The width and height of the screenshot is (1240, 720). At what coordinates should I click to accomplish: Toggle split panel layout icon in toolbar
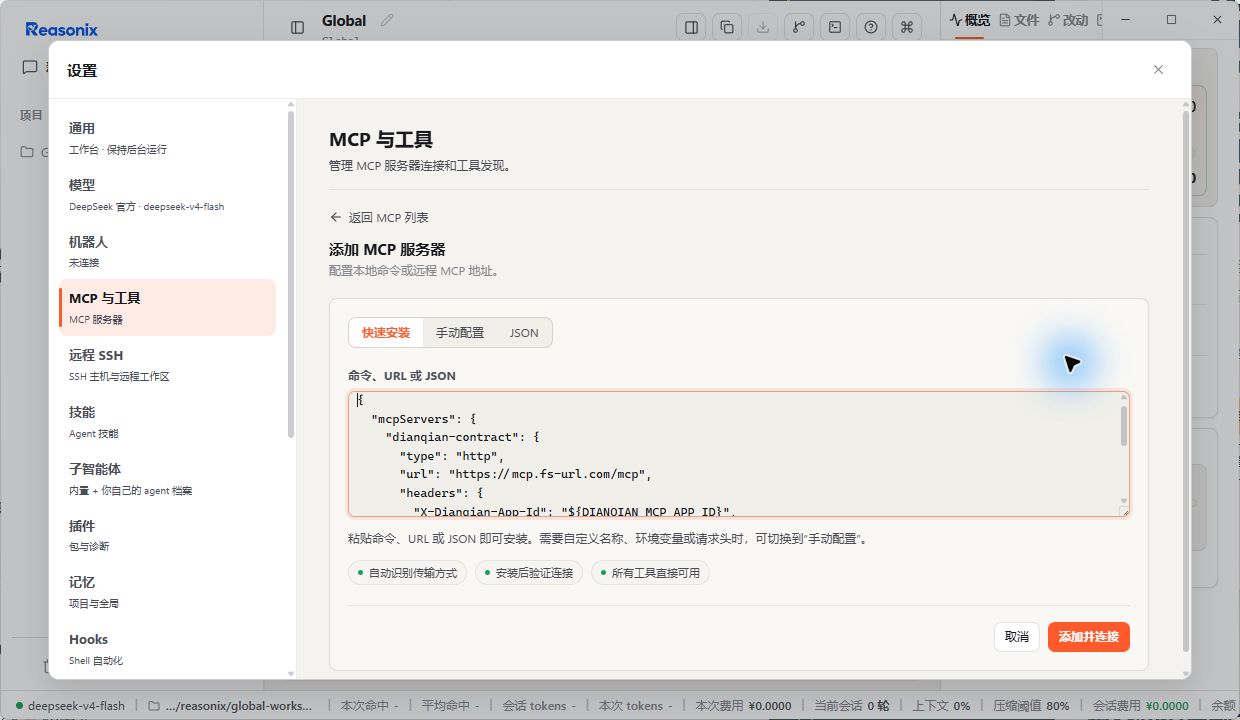[x=691, y=28]
